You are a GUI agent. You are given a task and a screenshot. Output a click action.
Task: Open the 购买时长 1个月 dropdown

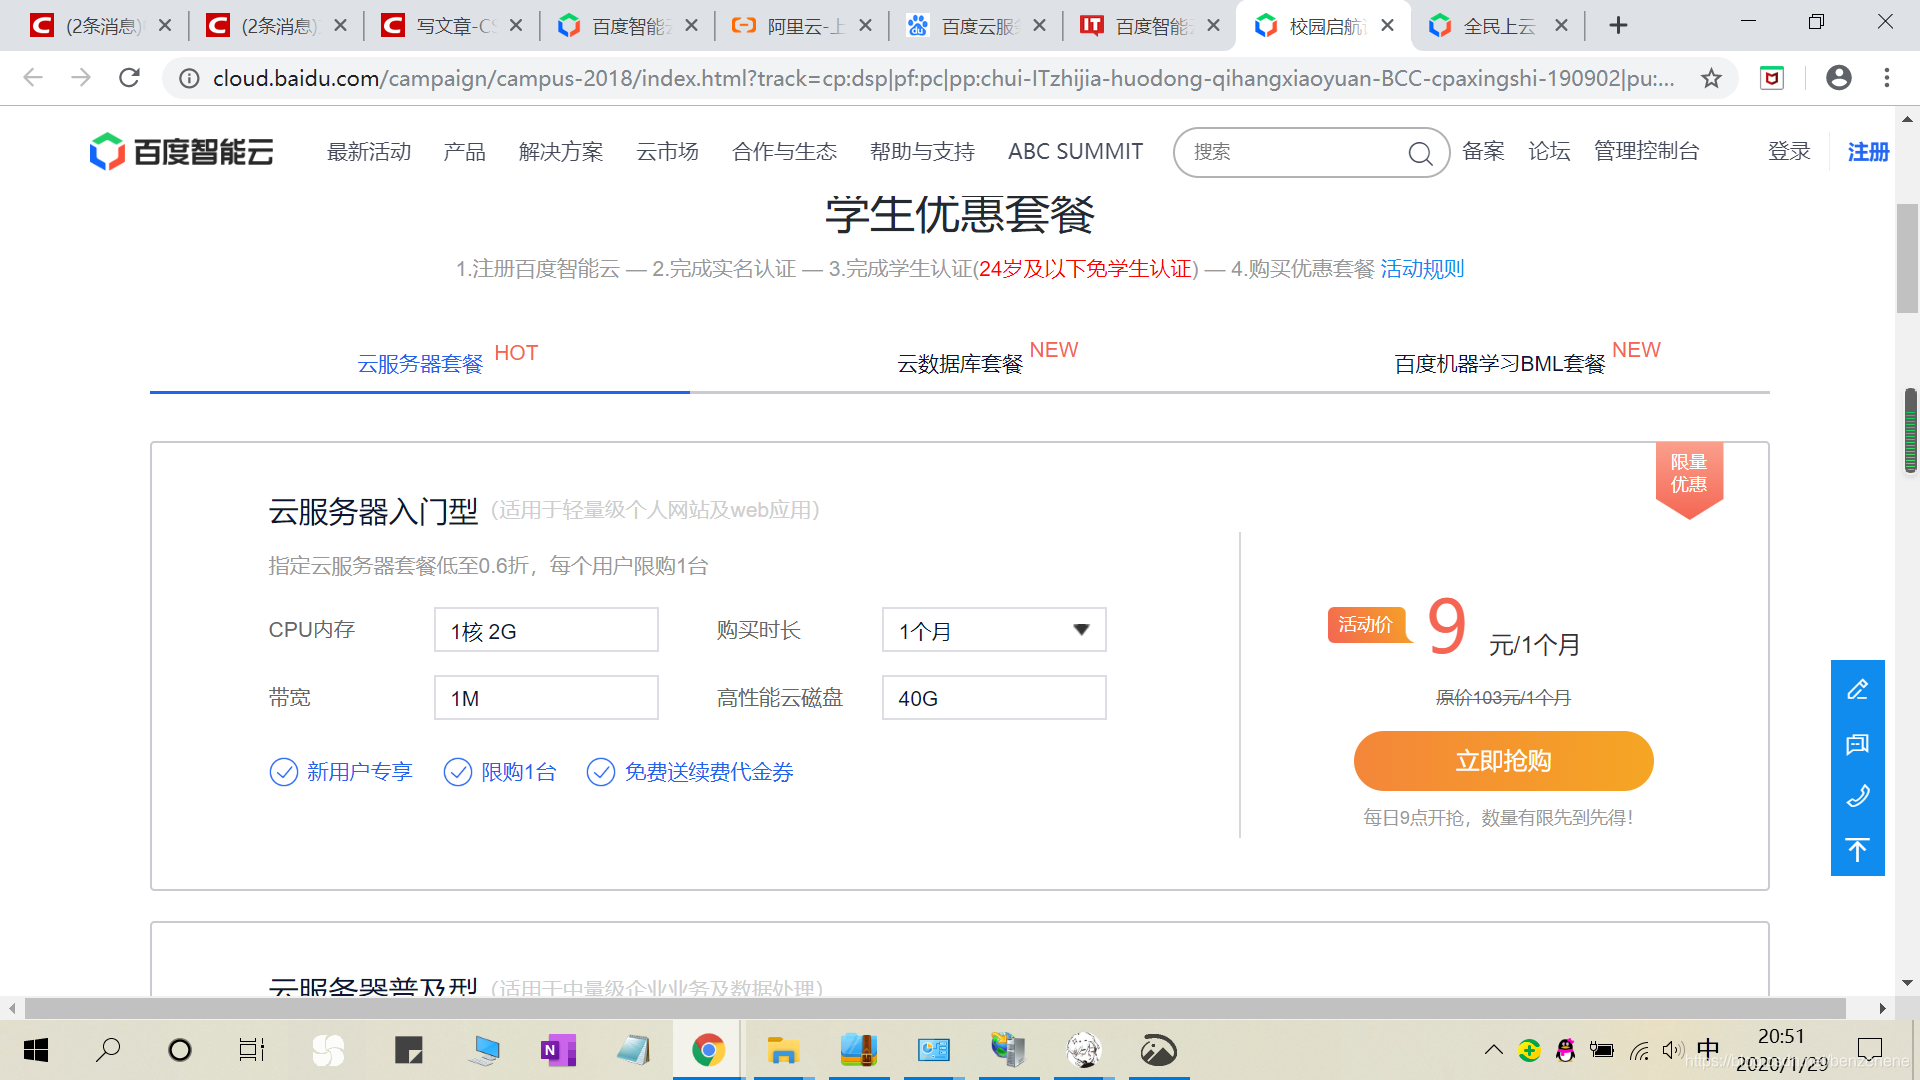pyautogui.click(x=994, y=630)
